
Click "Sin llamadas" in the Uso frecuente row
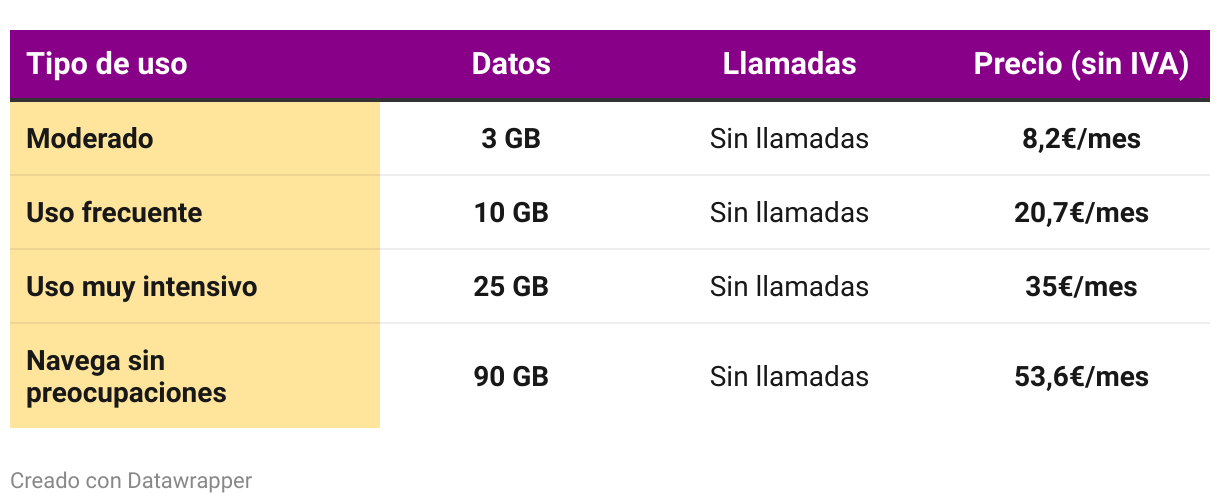[789, 212]
